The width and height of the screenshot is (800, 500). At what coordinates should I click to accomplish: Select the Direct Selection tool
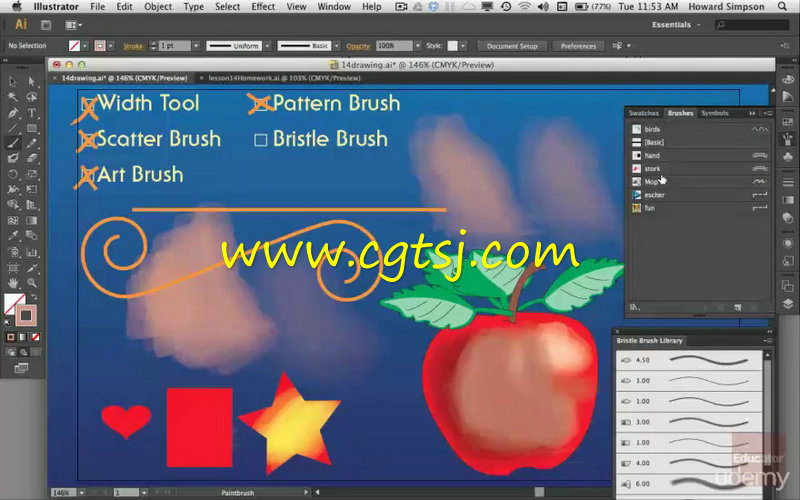tap(32, 82)
